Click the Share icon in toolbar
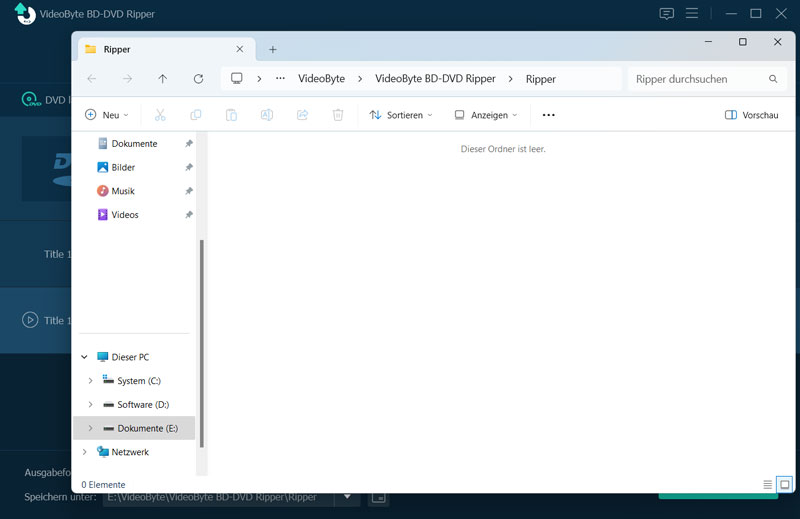 tap(303, 115)
